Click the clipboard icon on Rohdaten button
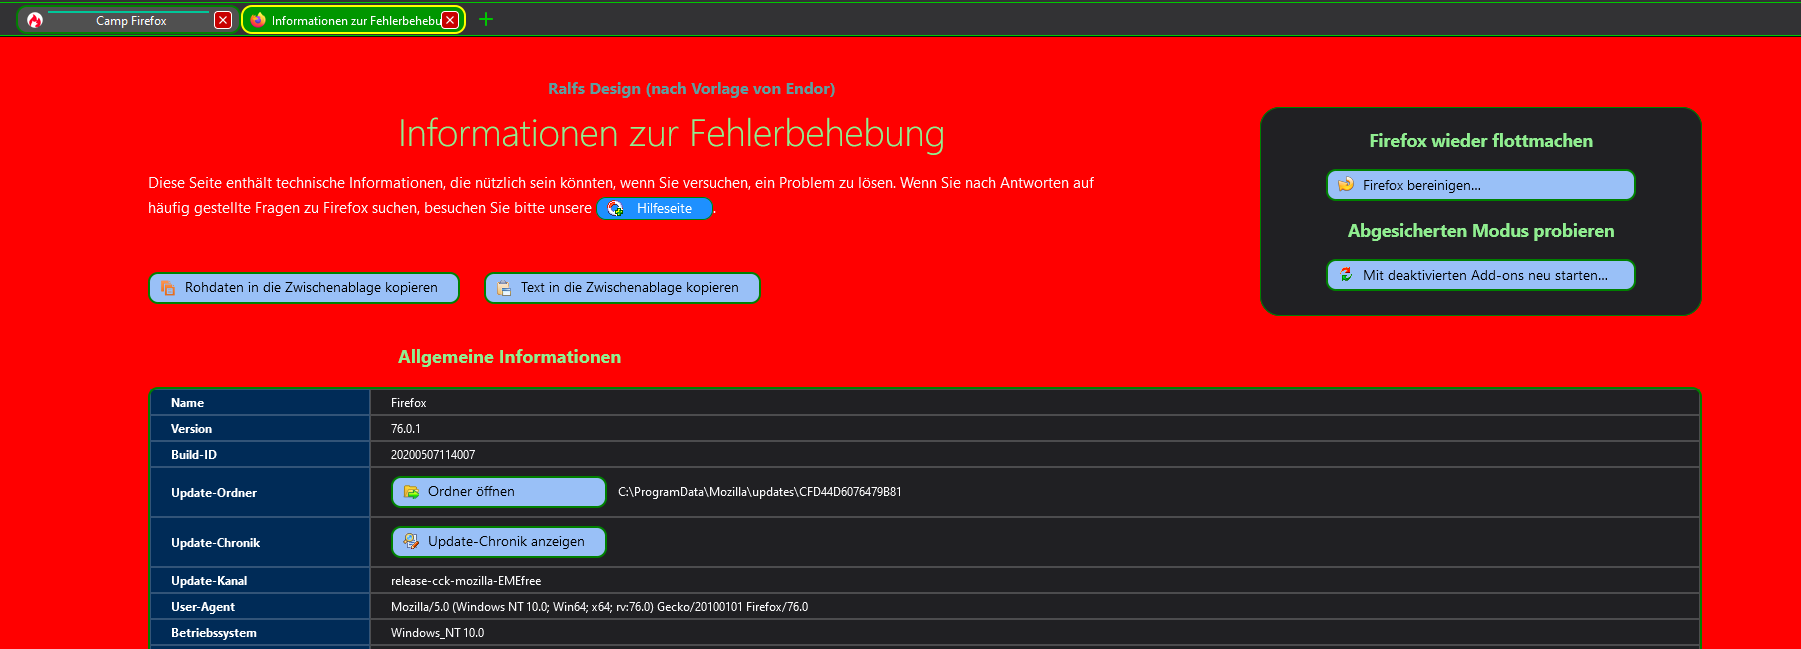 pyautogui.click(x=168, y=288)
